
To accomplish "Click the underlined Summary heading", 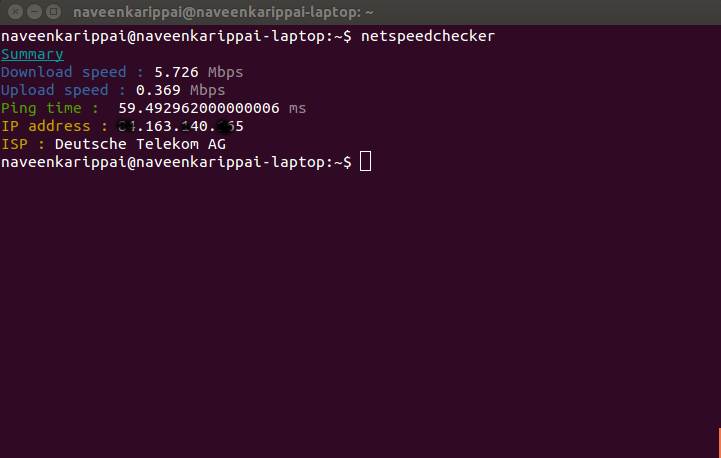I will pos(32,54).
